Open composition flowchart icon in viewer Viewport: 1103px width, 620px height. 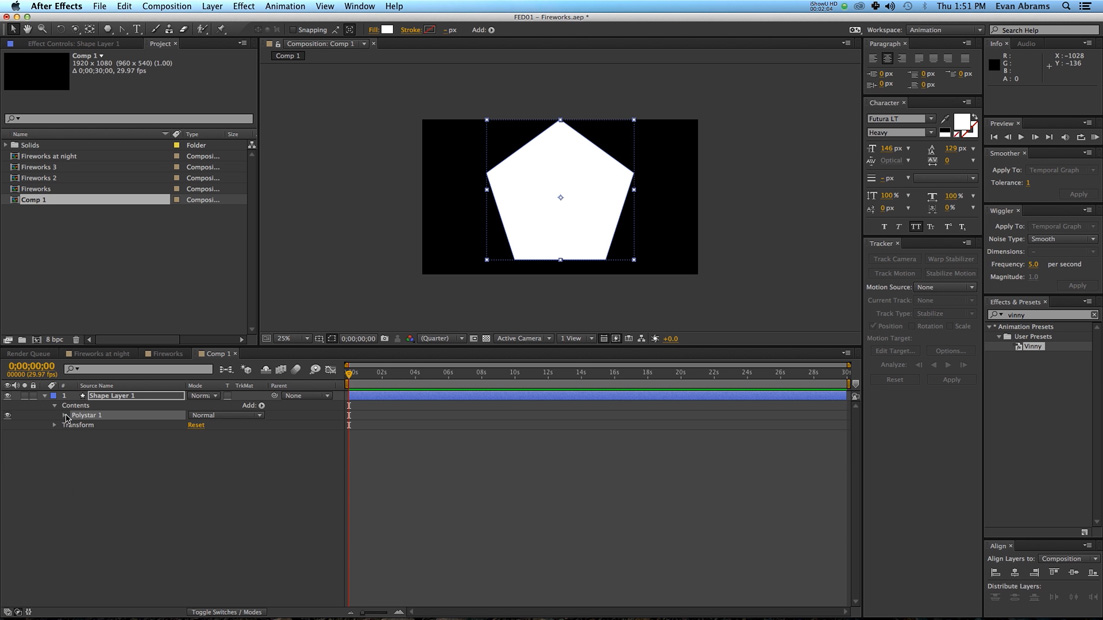[641, 339]
